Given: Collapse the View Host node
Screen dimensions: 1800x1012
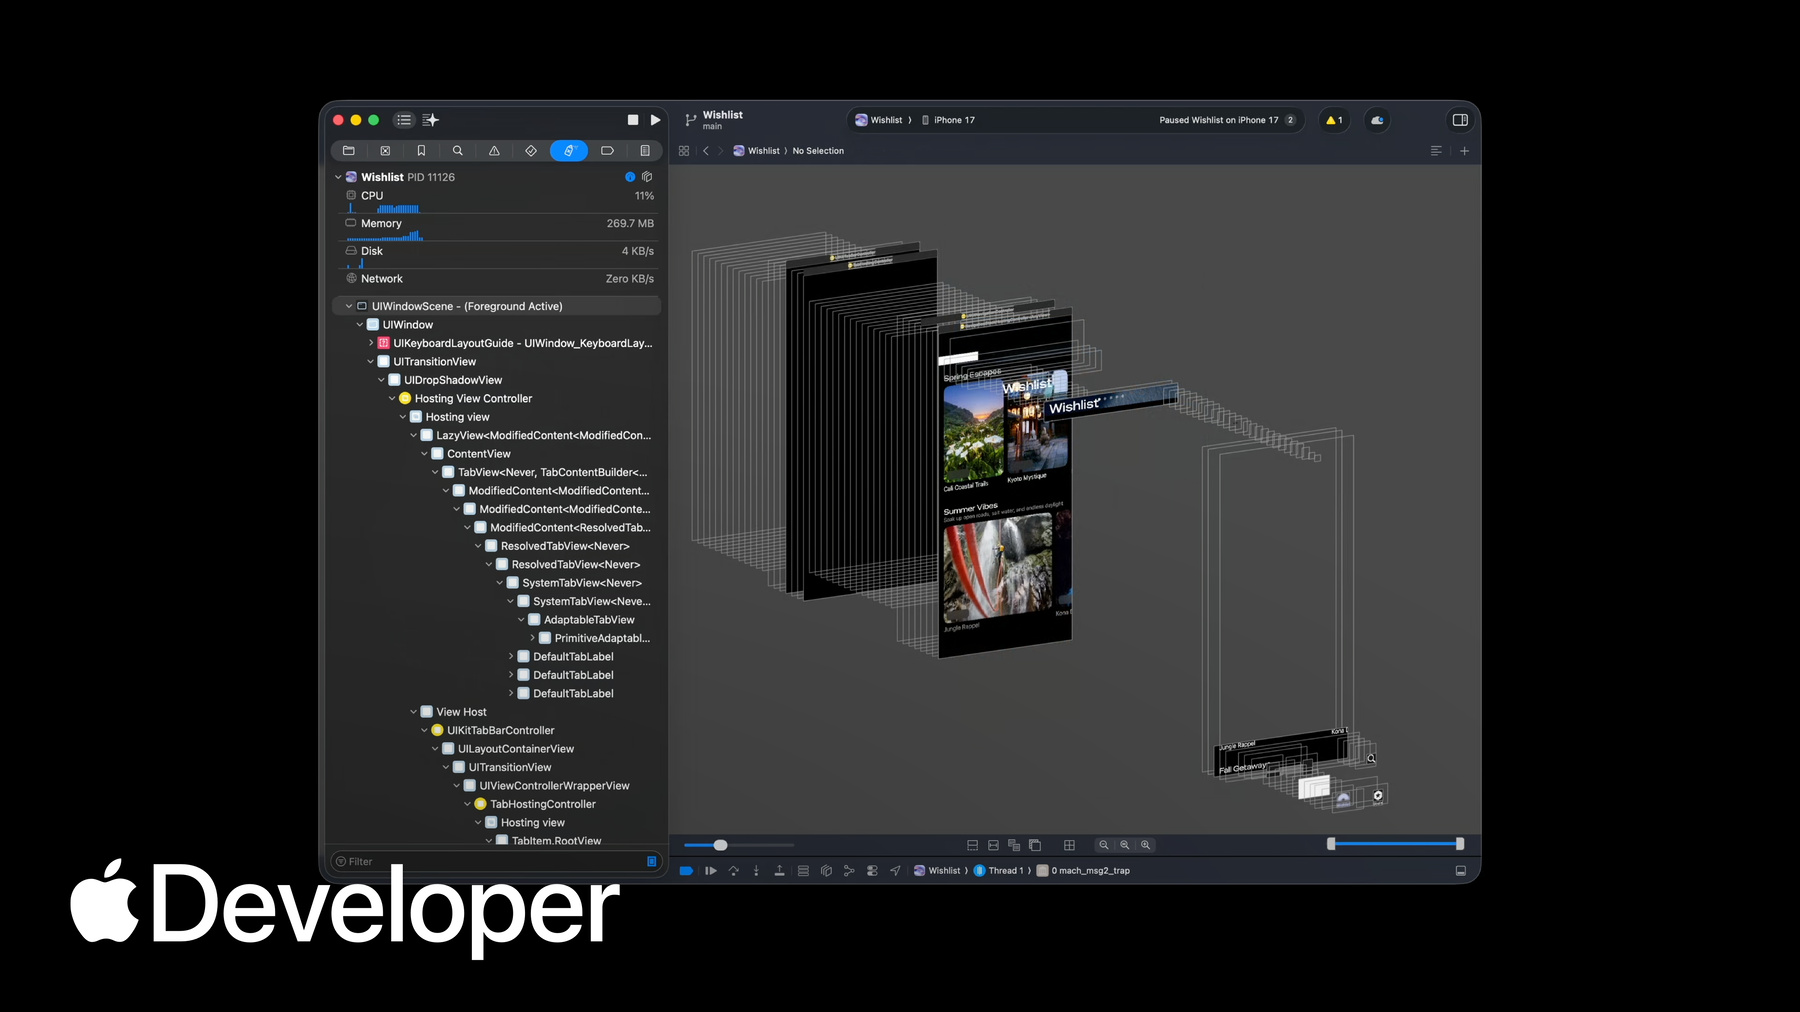Looking at the screenshot, I should pos(413,712).
